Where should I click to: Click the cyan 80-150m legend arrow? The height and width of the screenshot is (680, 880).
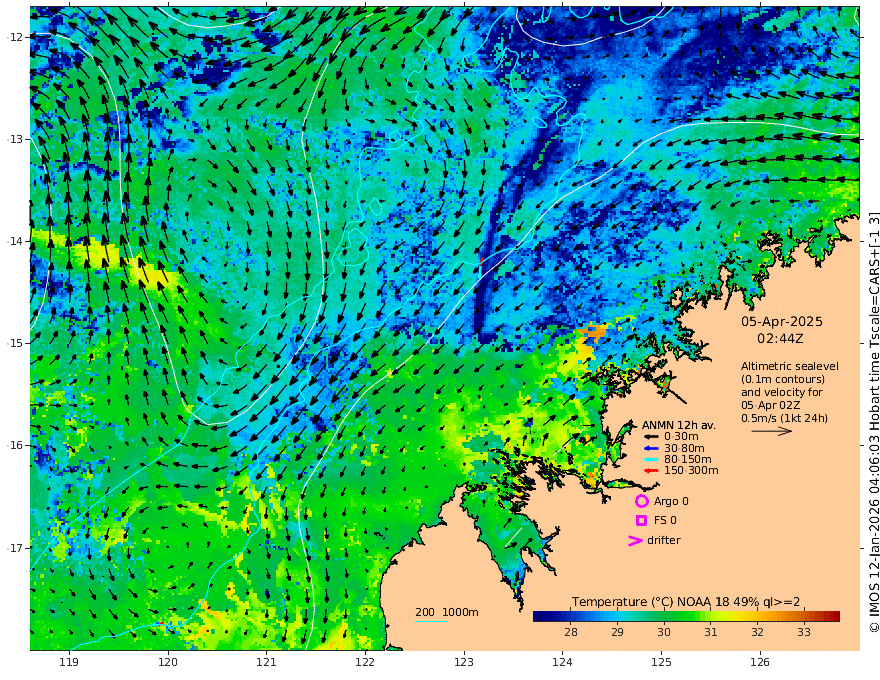(x=650, y=459)
